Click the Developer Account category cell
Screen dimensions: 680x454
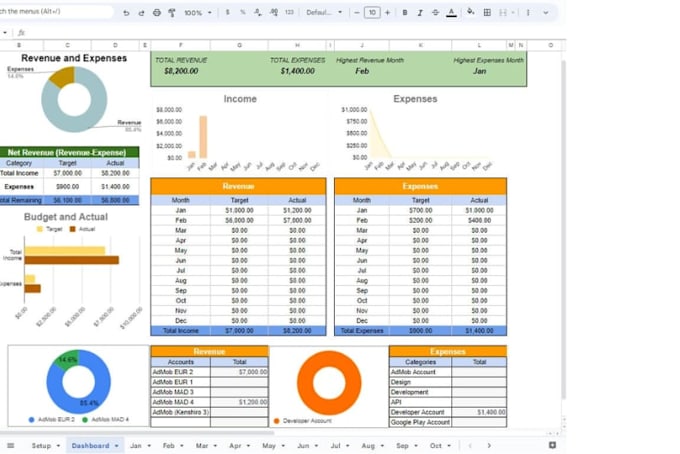pyautogui.click(x=420, y=412)
